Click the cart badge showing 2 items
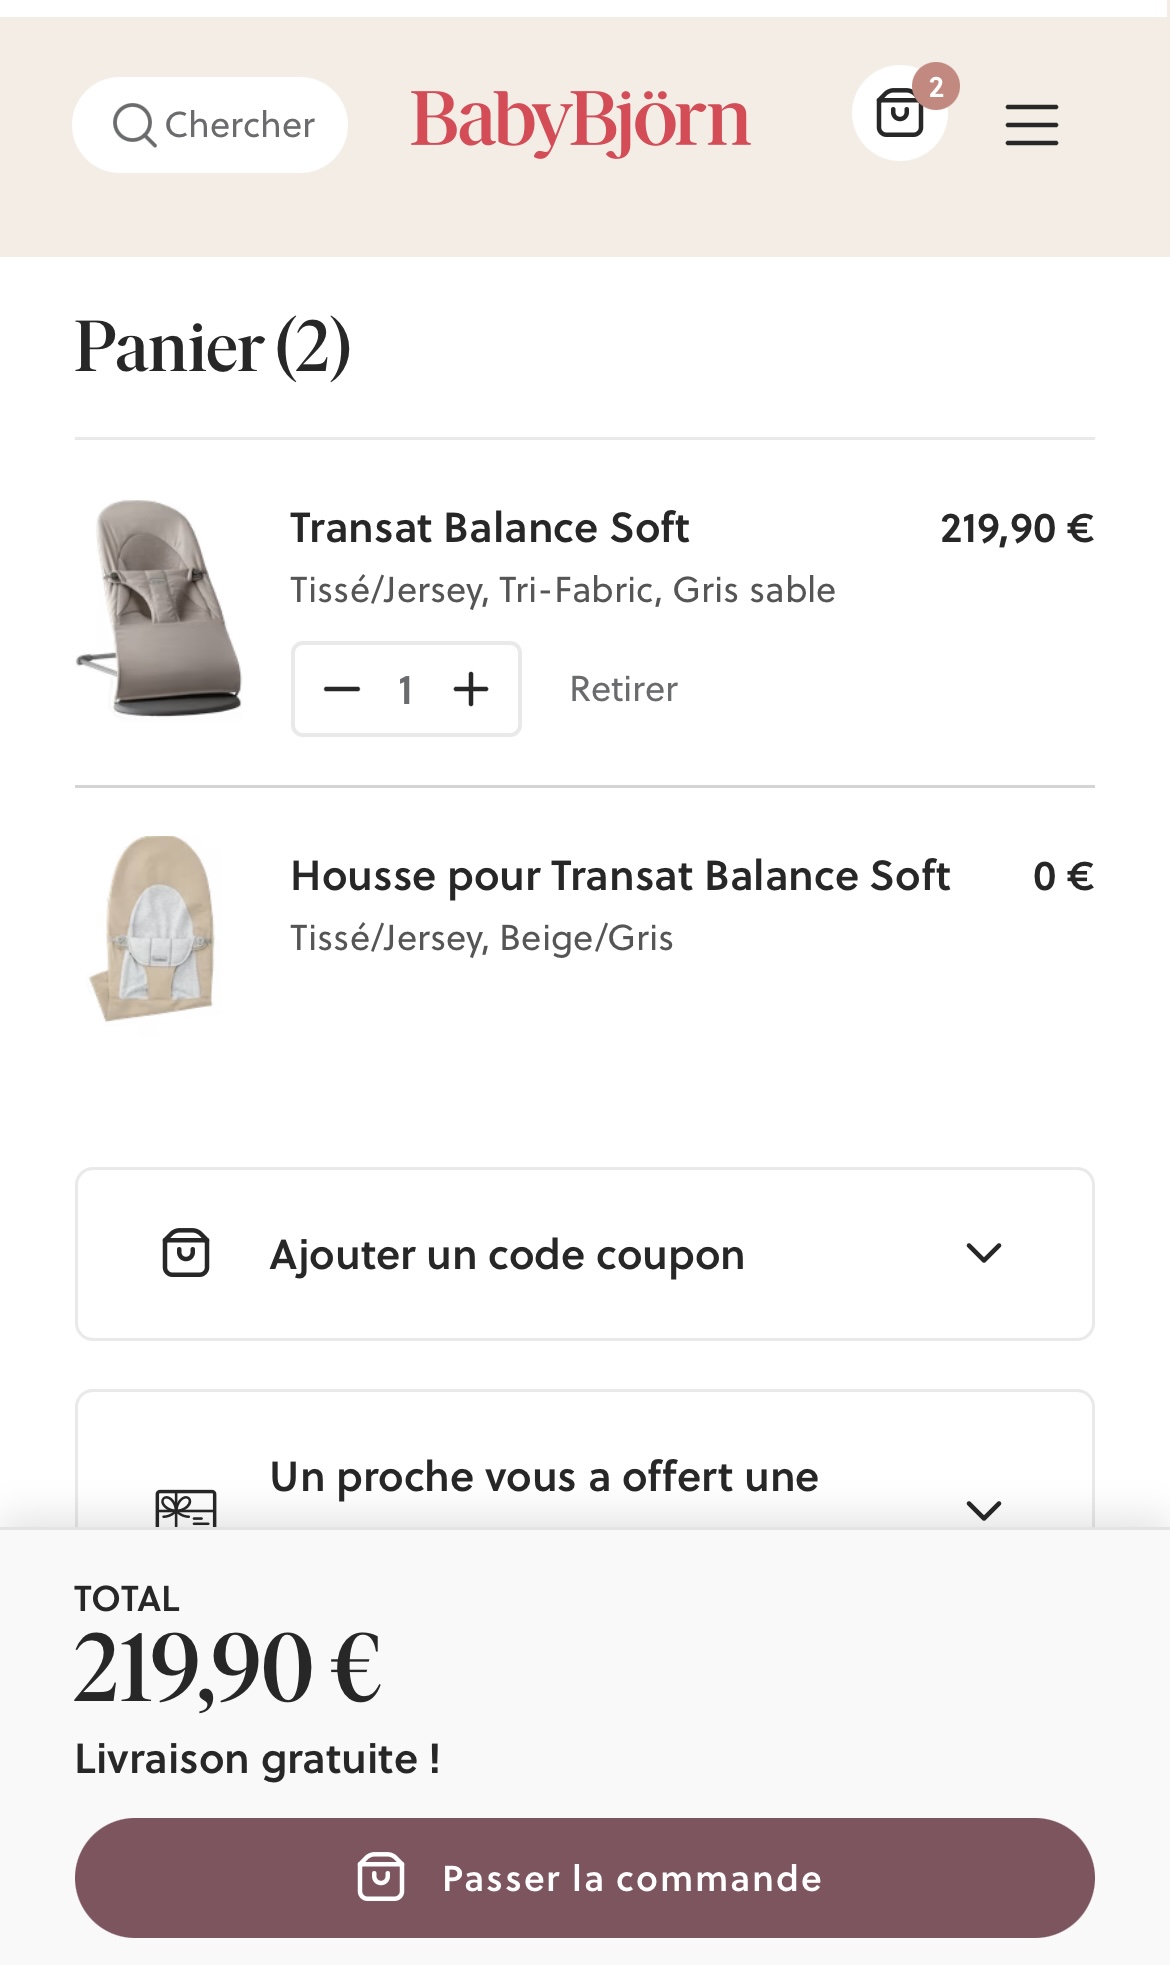The image size is (1170, 1965). tap(936, 87)
